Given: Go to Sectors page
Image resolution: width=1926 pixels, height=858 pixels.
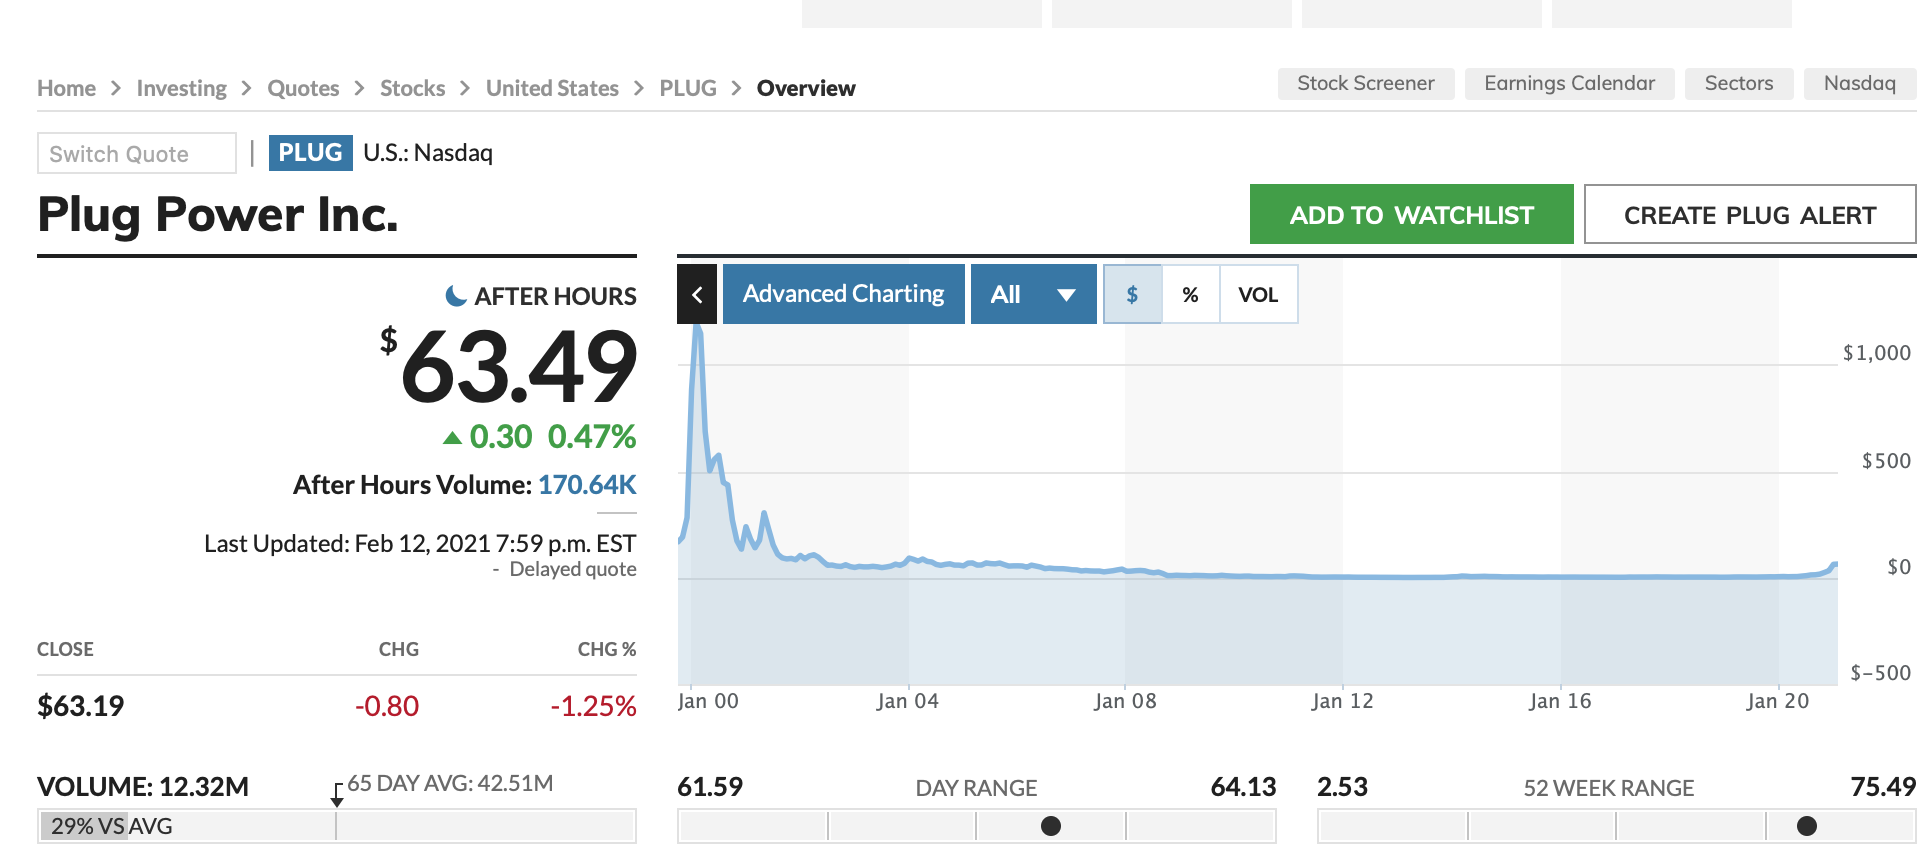Looking at the screenshot, I should [x=1738, y=83].
